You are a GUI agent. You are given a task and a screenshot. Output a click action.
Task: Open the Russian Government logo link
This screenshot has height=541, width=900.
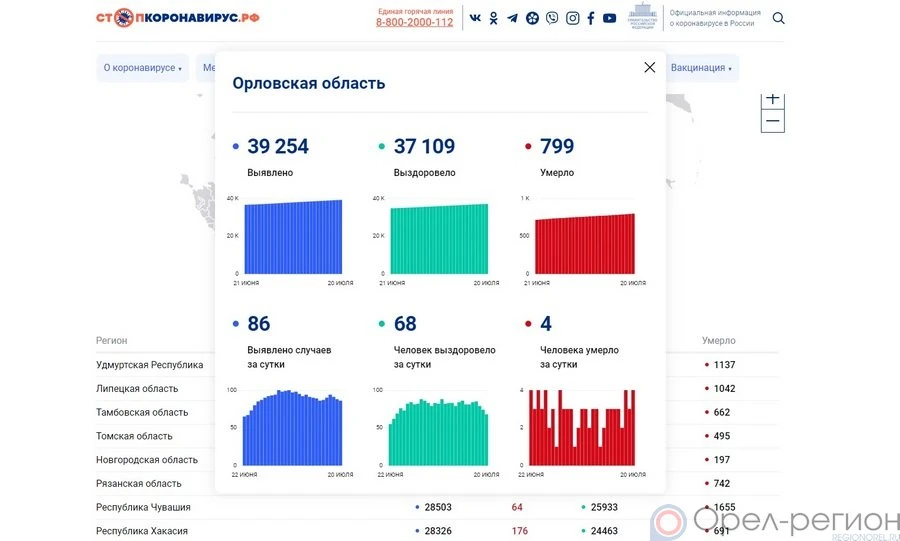coord(642,17)
